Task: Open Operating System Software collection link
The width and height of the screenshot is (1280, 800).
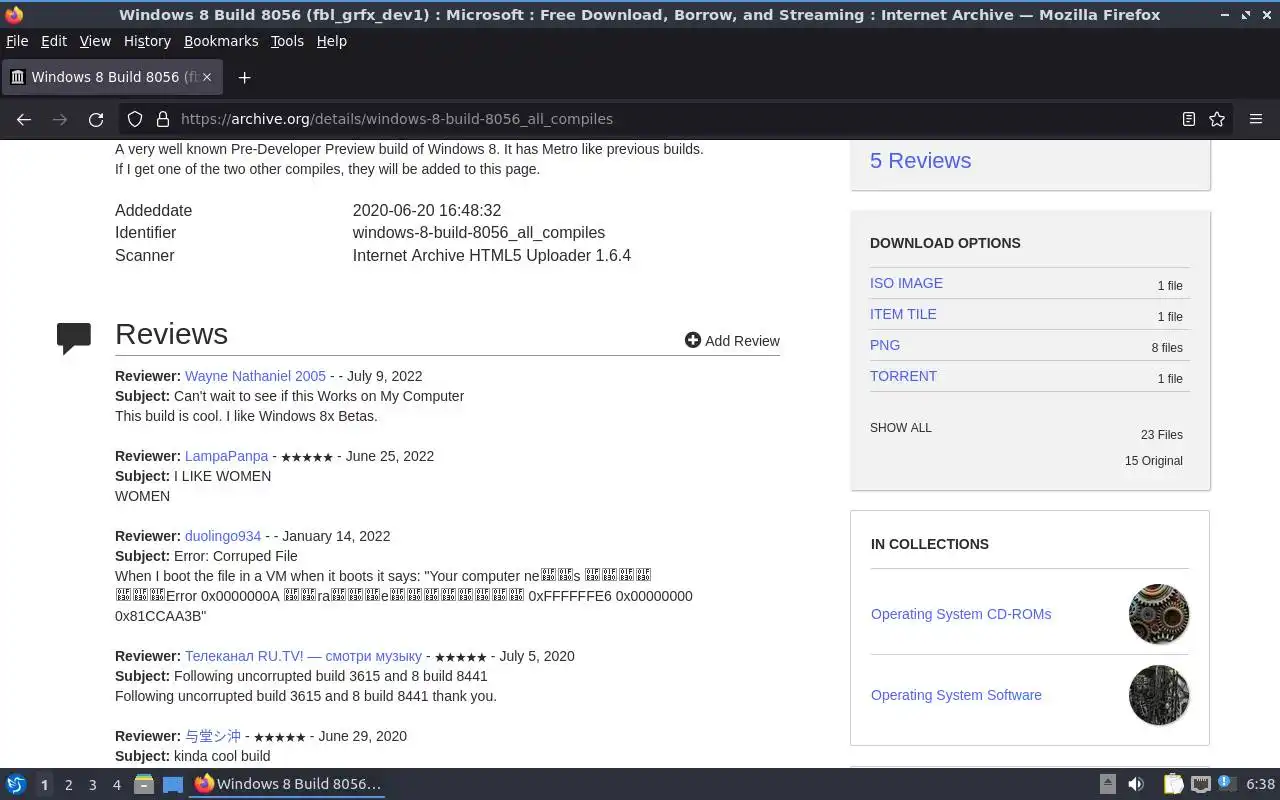Action: point(956,695)
